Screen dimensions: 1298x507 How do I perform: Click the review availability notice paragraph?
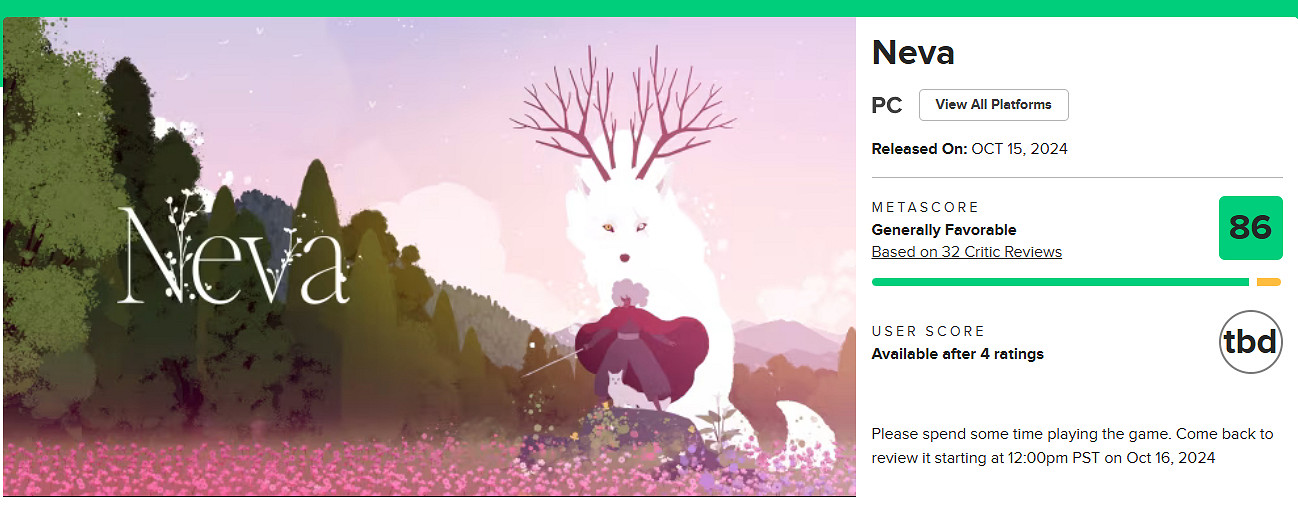(1072, 446)
